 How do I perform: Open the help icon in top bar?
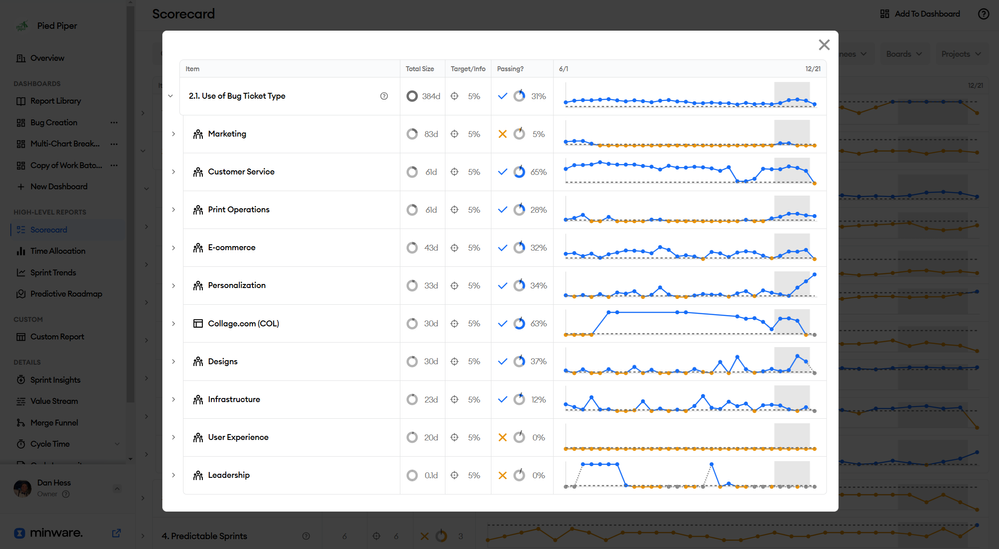pos(984,14)
